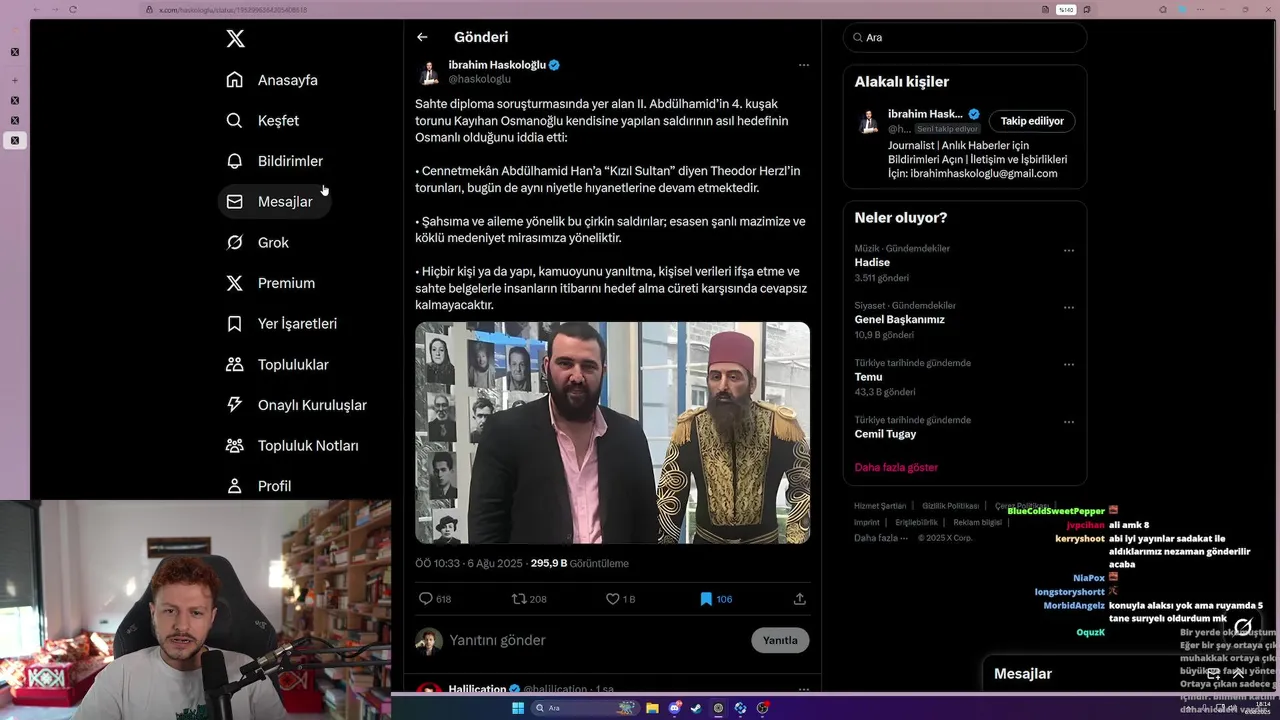
Task: Open the Cemil Tugay trending topic
Action: tap(885, 434)
